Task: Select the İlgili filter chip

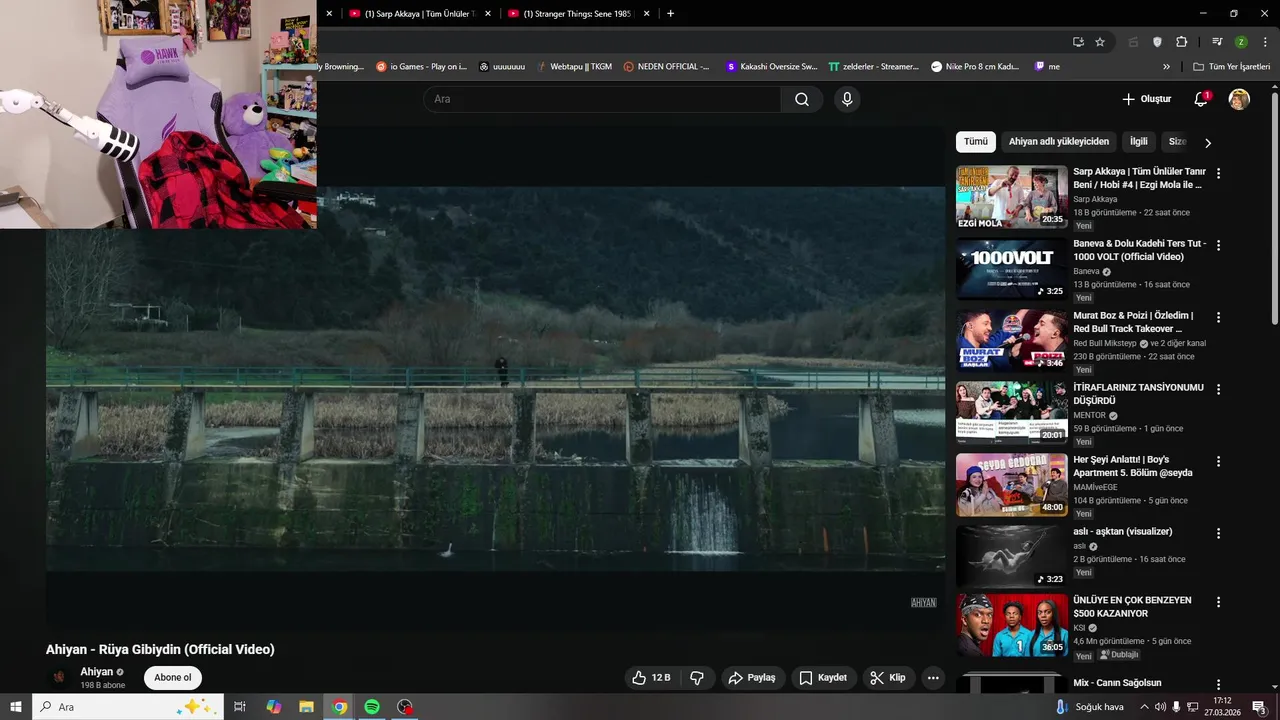Action: click(1139, 142)
